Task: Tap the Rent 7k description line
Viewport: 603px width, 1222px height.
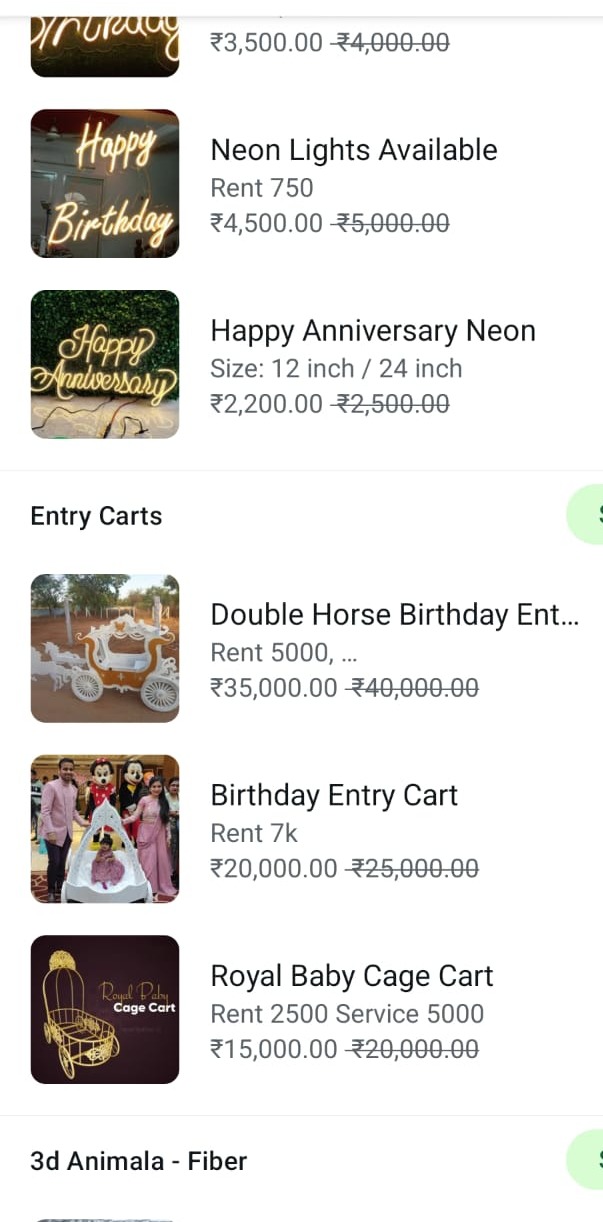Action: 254,833
